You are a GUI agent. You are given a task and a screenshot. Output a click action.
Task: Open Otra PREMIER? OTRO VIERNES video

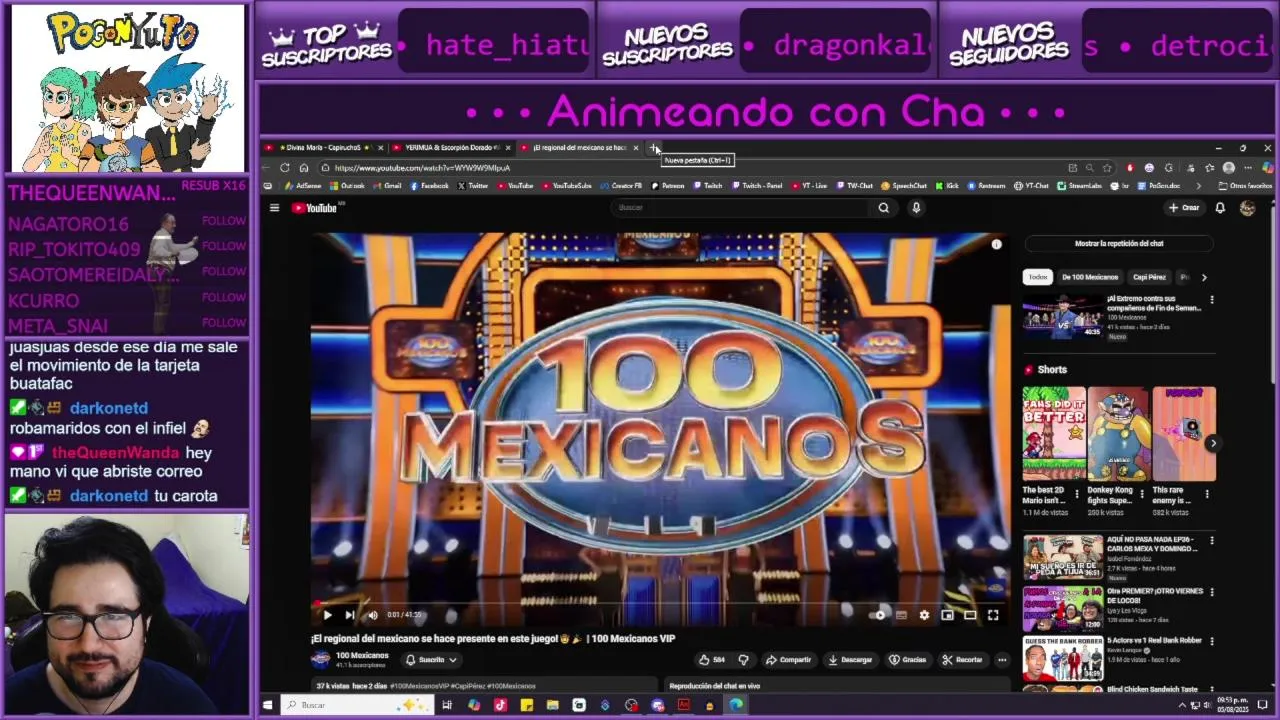pyautogui.click(x=1062, y=607)
